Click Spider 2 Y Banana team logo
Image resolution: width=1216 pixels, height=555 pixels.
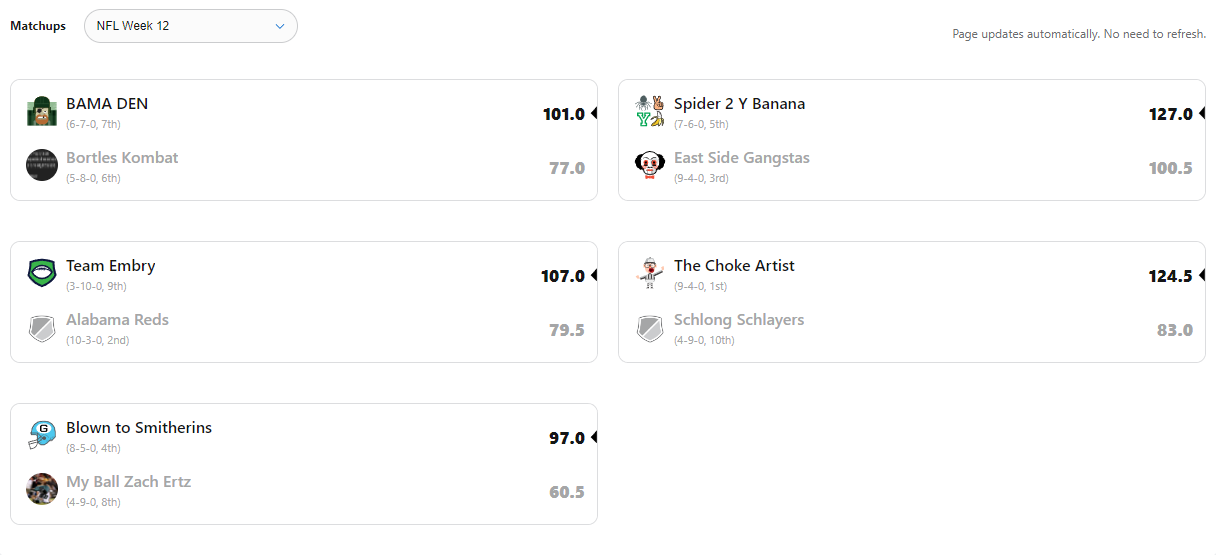[650, 111]
